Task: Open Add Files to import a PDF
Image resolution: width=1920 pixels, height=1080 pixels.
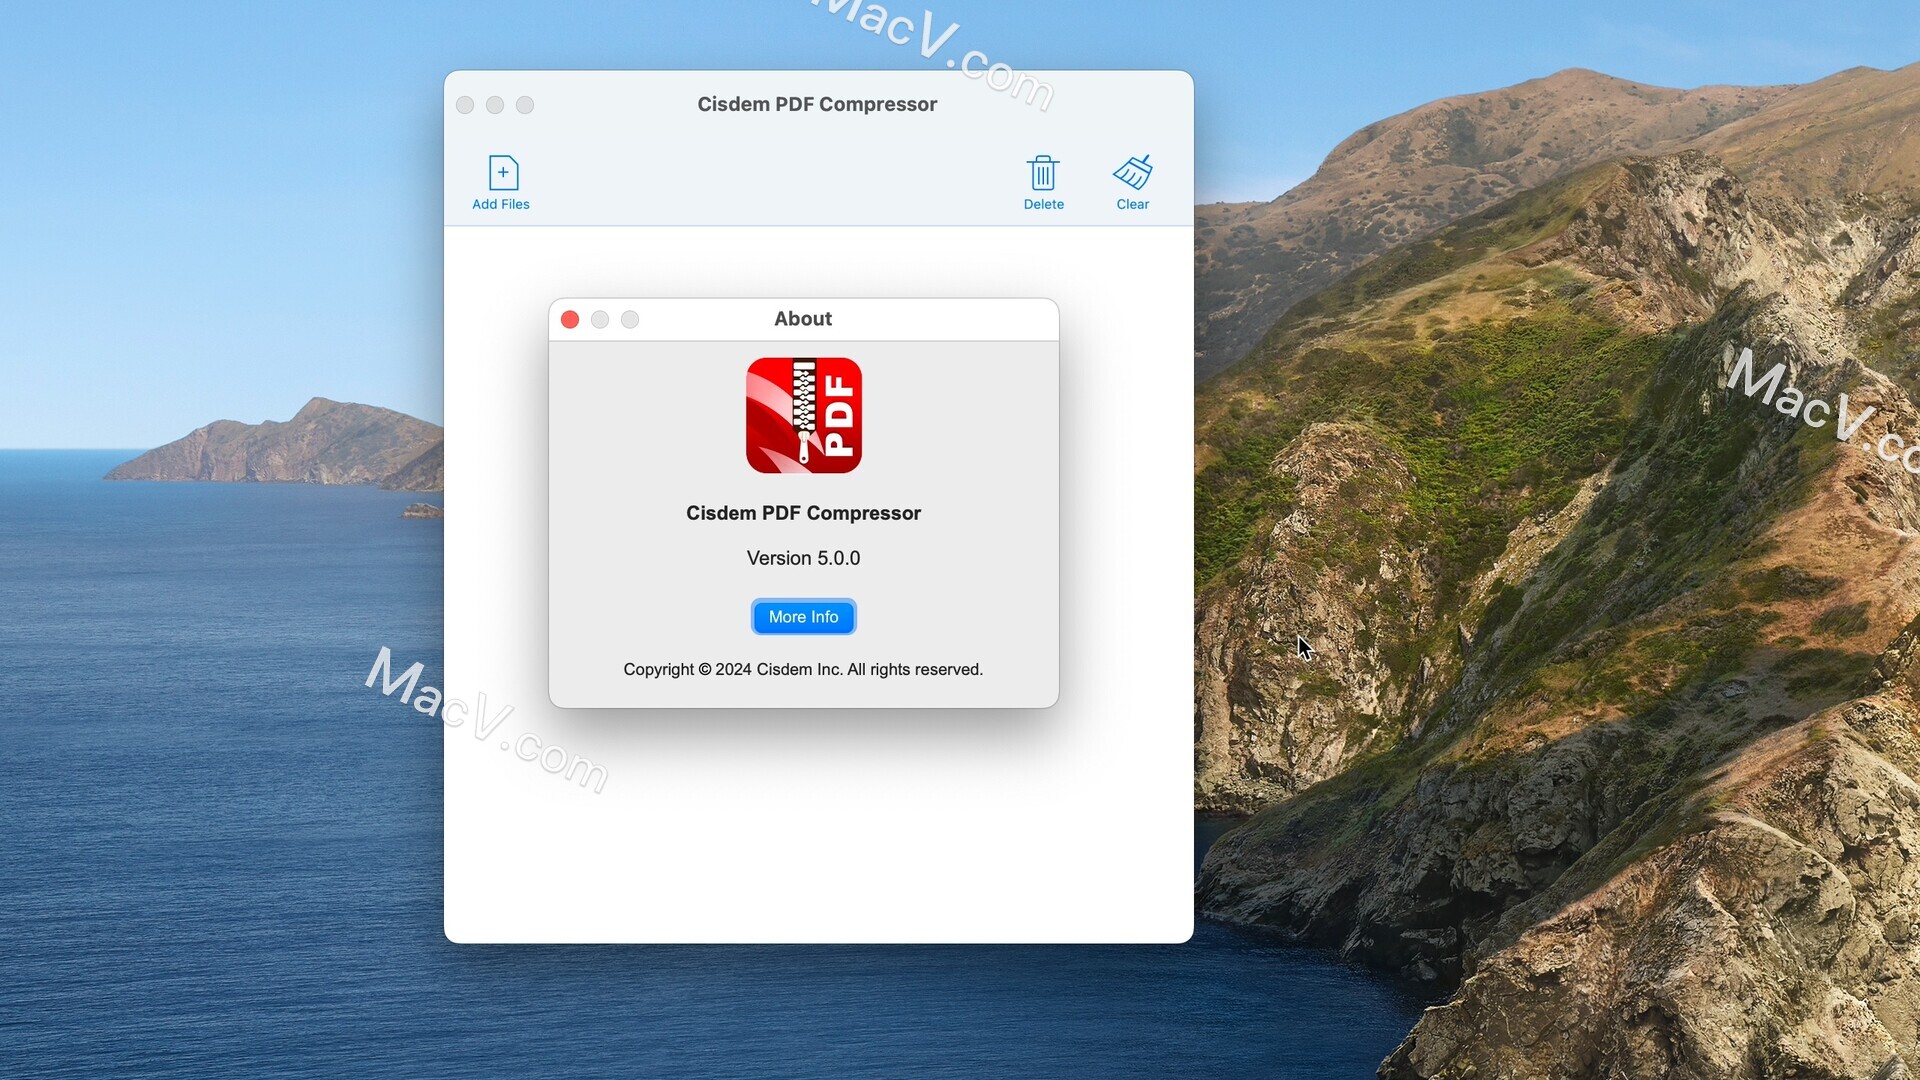Action: (x=501, y=182)
